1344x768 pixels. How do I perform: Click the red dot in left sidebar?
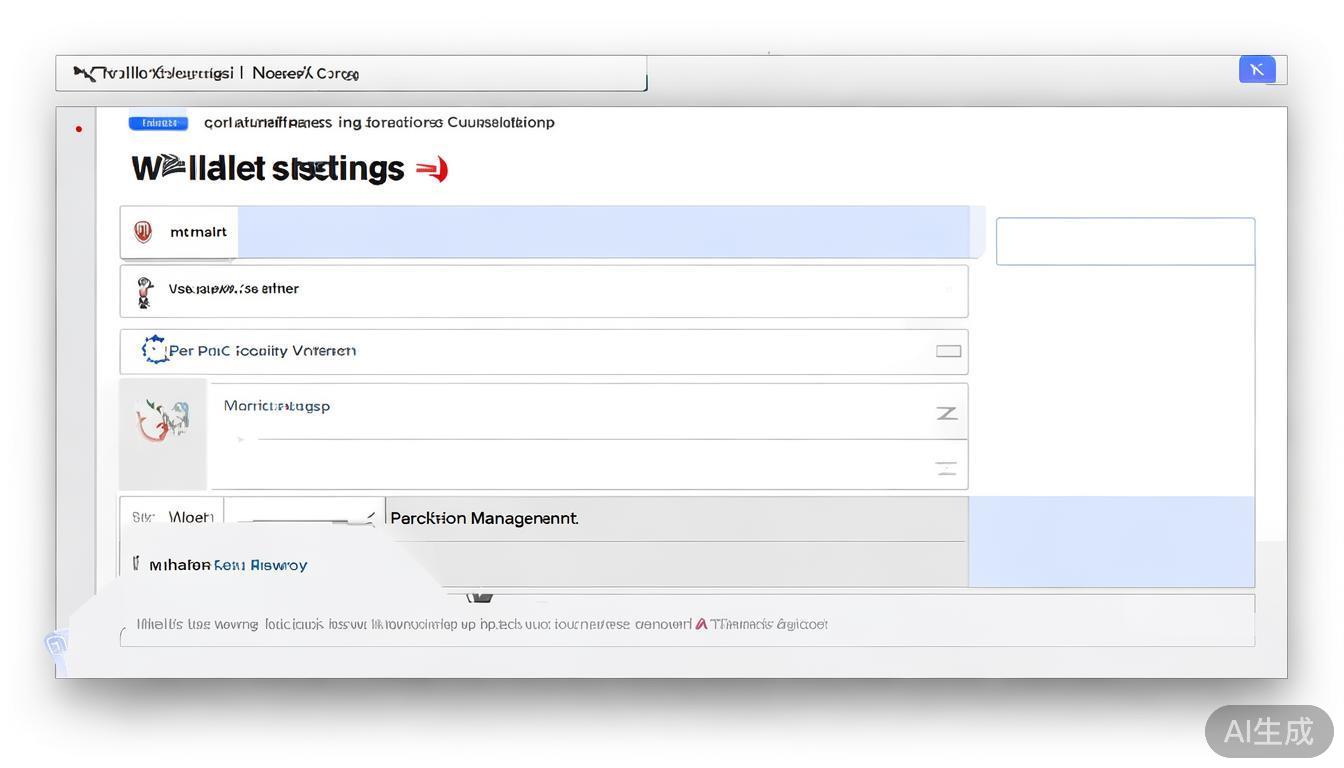click(x=79, y=129)
